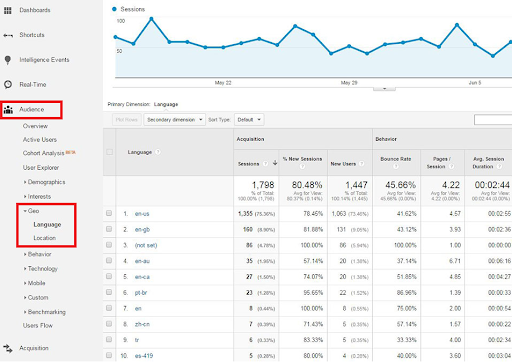Click the table search input field
Image resolution: width=512 pixels, height=362 pixels.
[x=493, y=120]
